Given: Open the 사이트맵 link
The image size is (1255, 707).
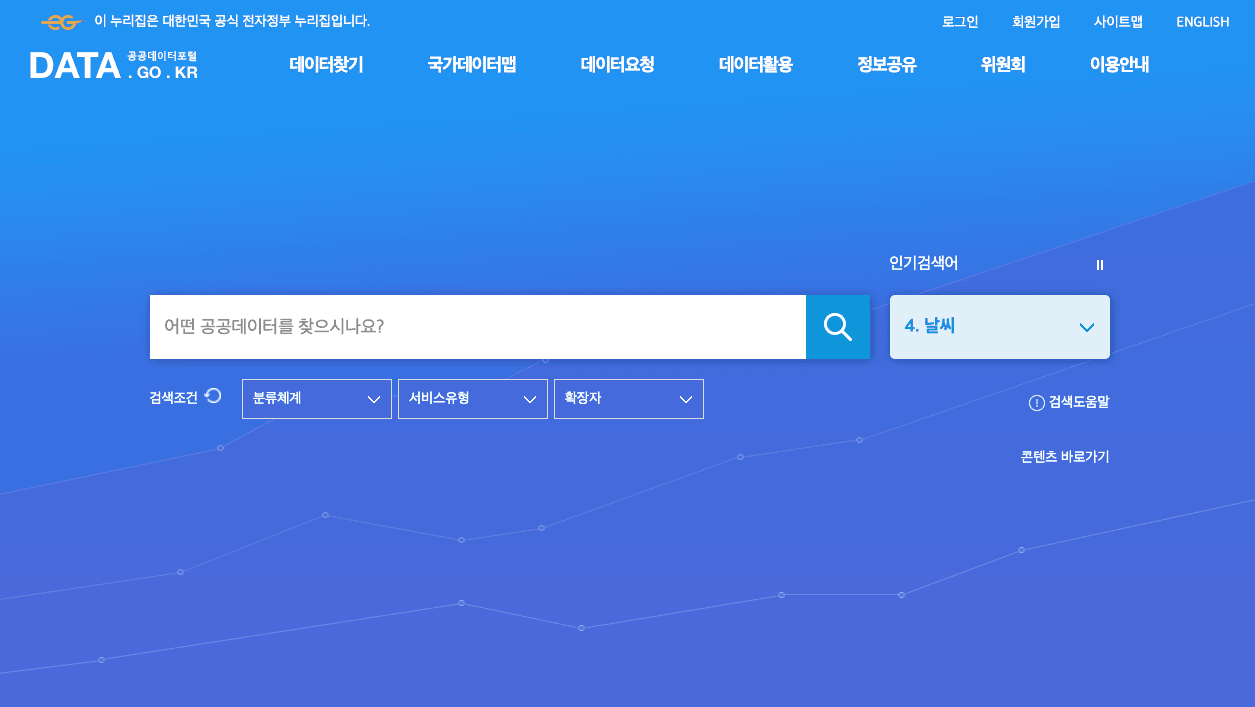Looking at the screenshot, I should pyautogui.click(x=1118, y=22).
